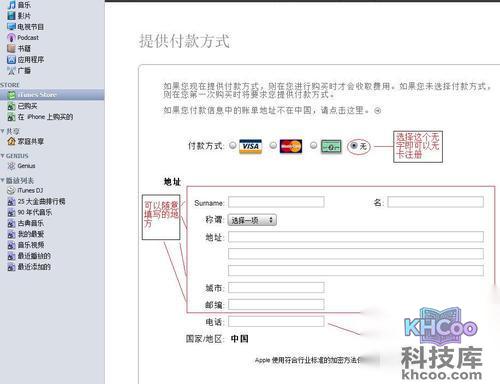Click the second address line field

tap(356, 254)
